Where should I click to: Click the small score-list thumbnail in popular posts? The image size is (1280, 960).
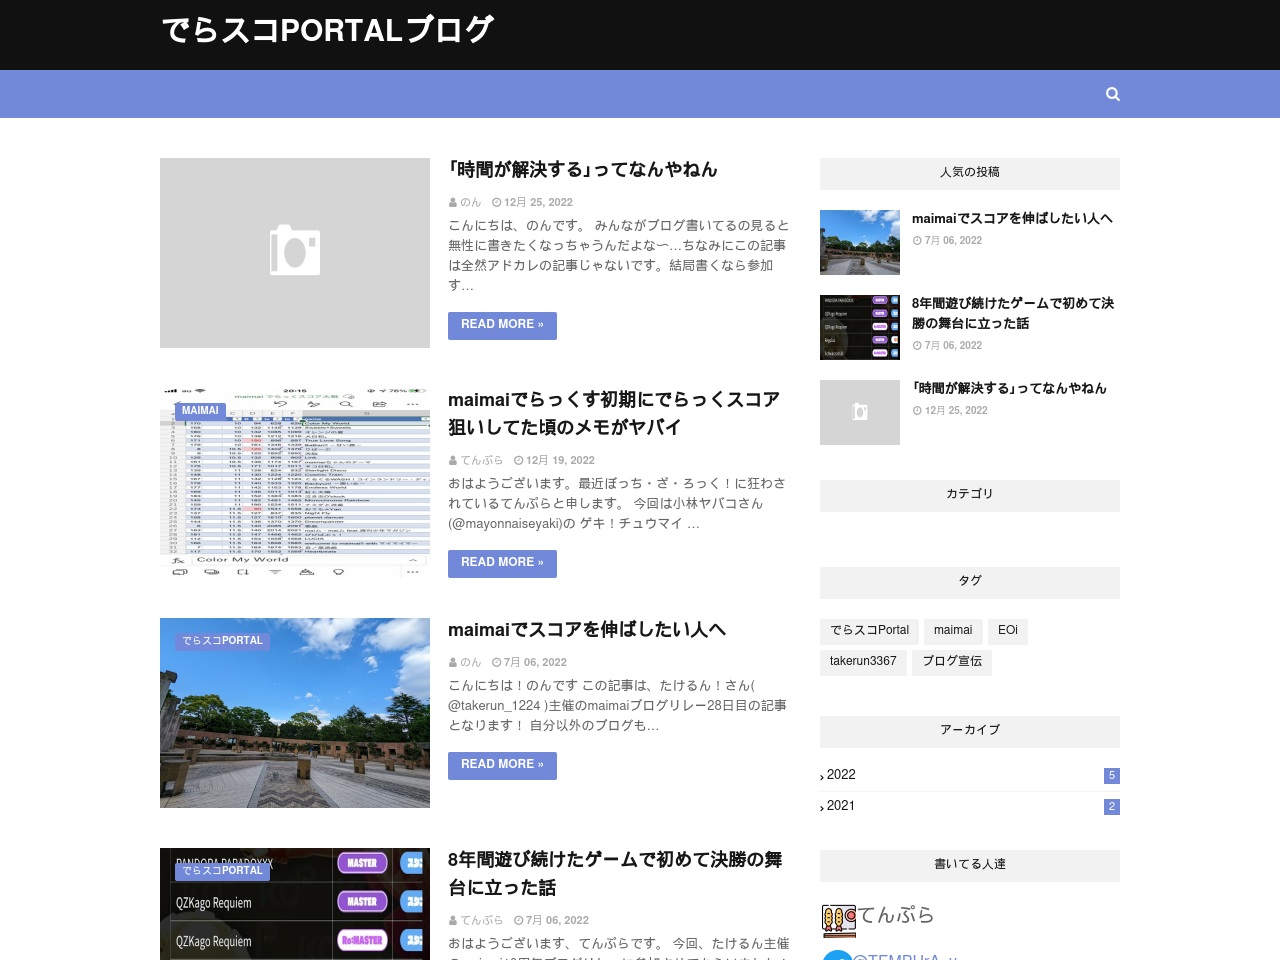click(x=860, y=327)
